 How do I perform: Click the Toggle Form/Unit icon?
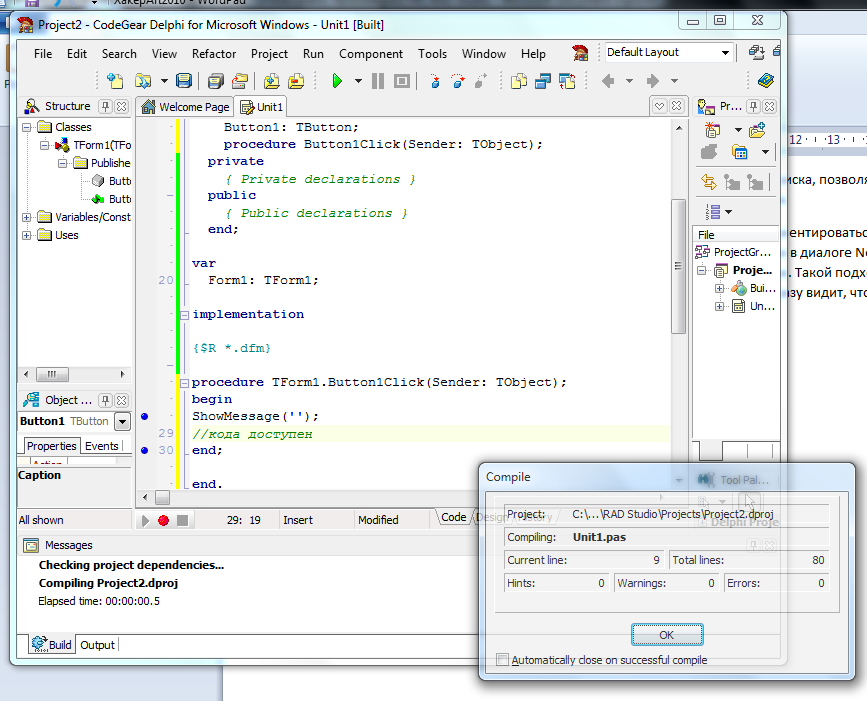(567, 81)
